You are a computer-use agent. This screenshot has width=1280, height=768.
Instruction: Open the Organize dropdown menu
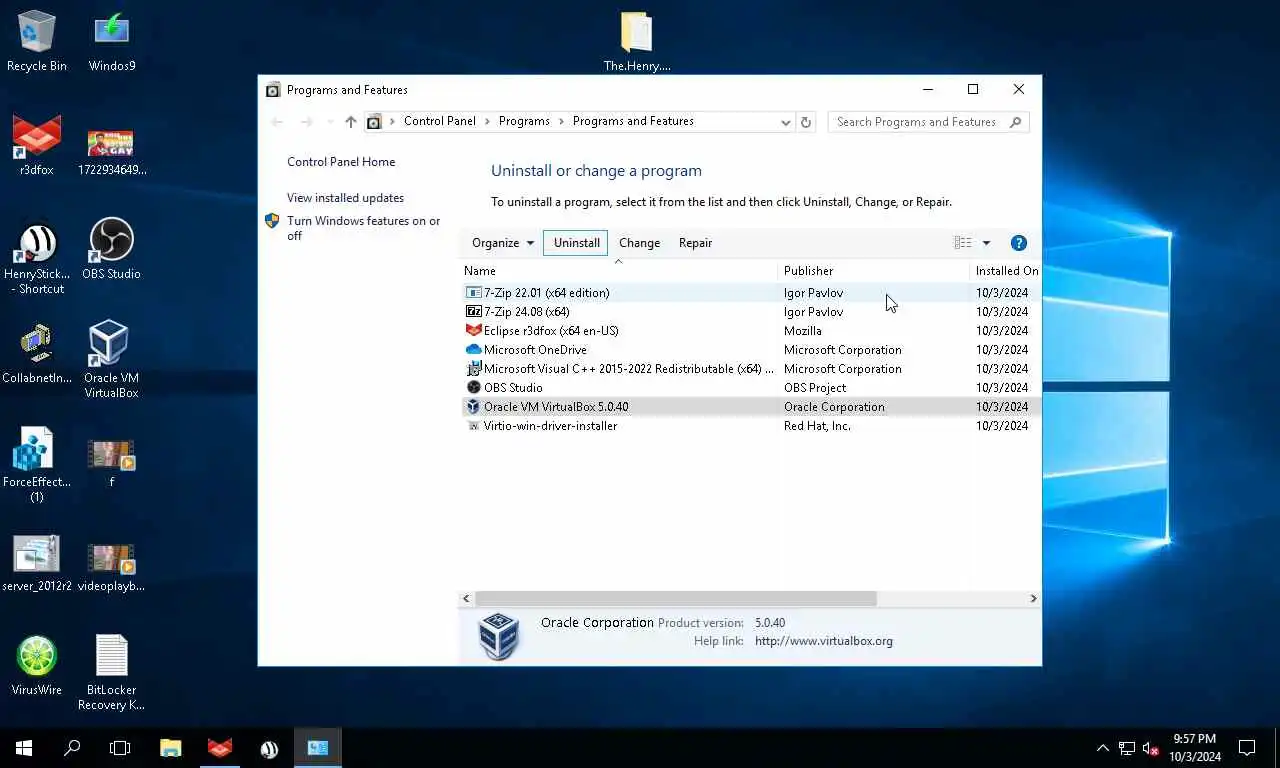click(x=503, y=243)
